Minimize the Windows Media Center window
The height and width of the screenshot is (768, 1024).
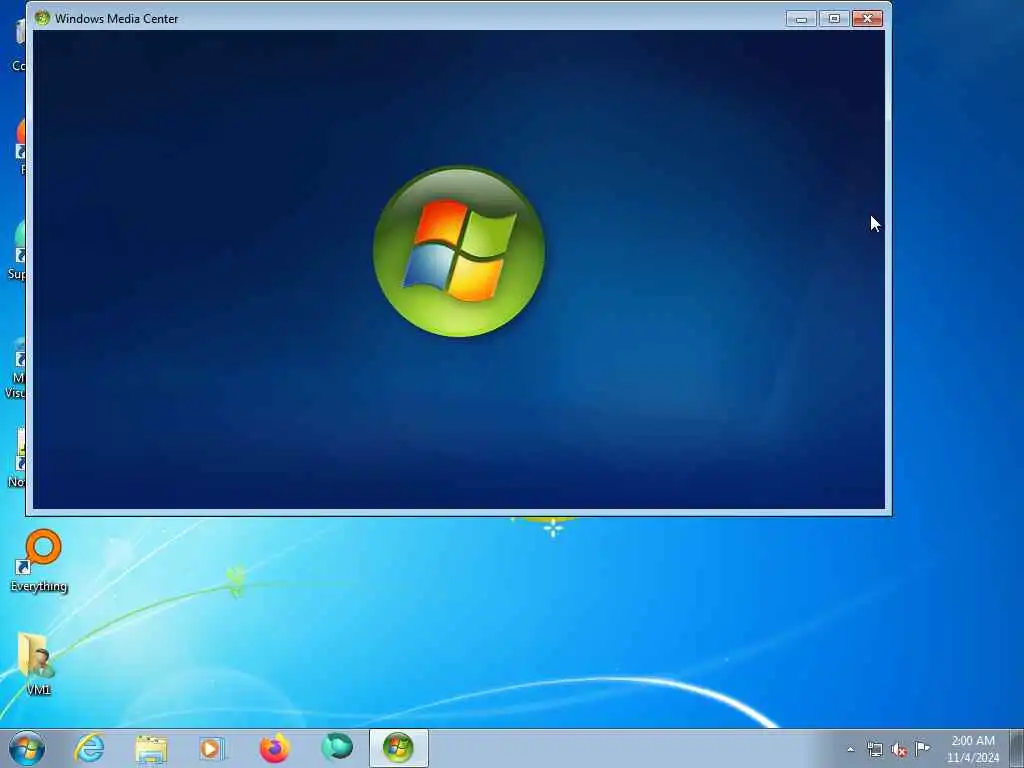[801, 18]
